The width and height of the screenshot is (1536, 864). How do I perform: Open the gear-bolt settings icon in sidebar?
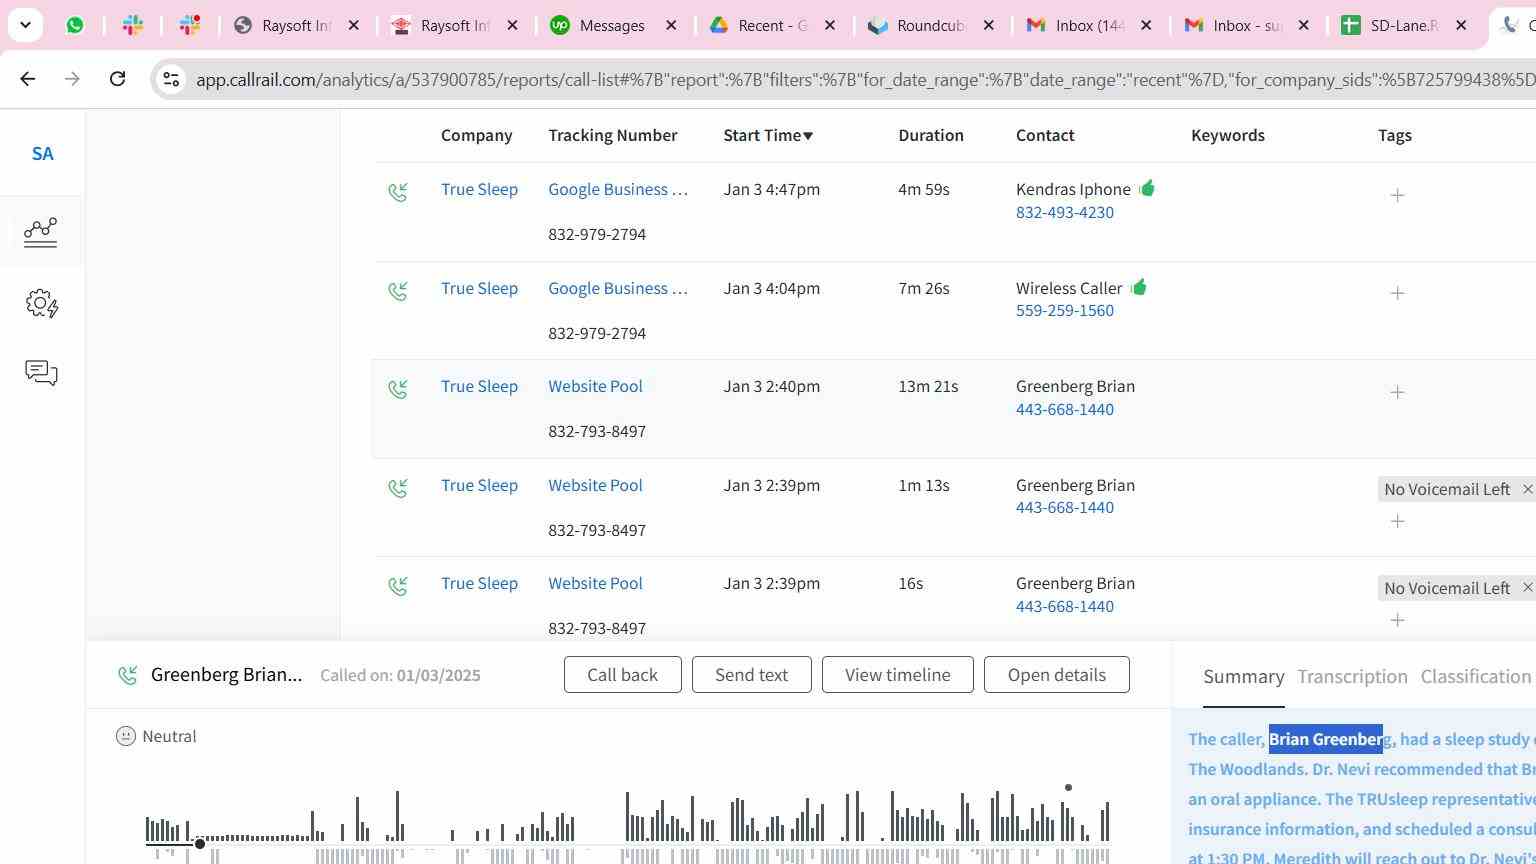click(x=42, y=303)
